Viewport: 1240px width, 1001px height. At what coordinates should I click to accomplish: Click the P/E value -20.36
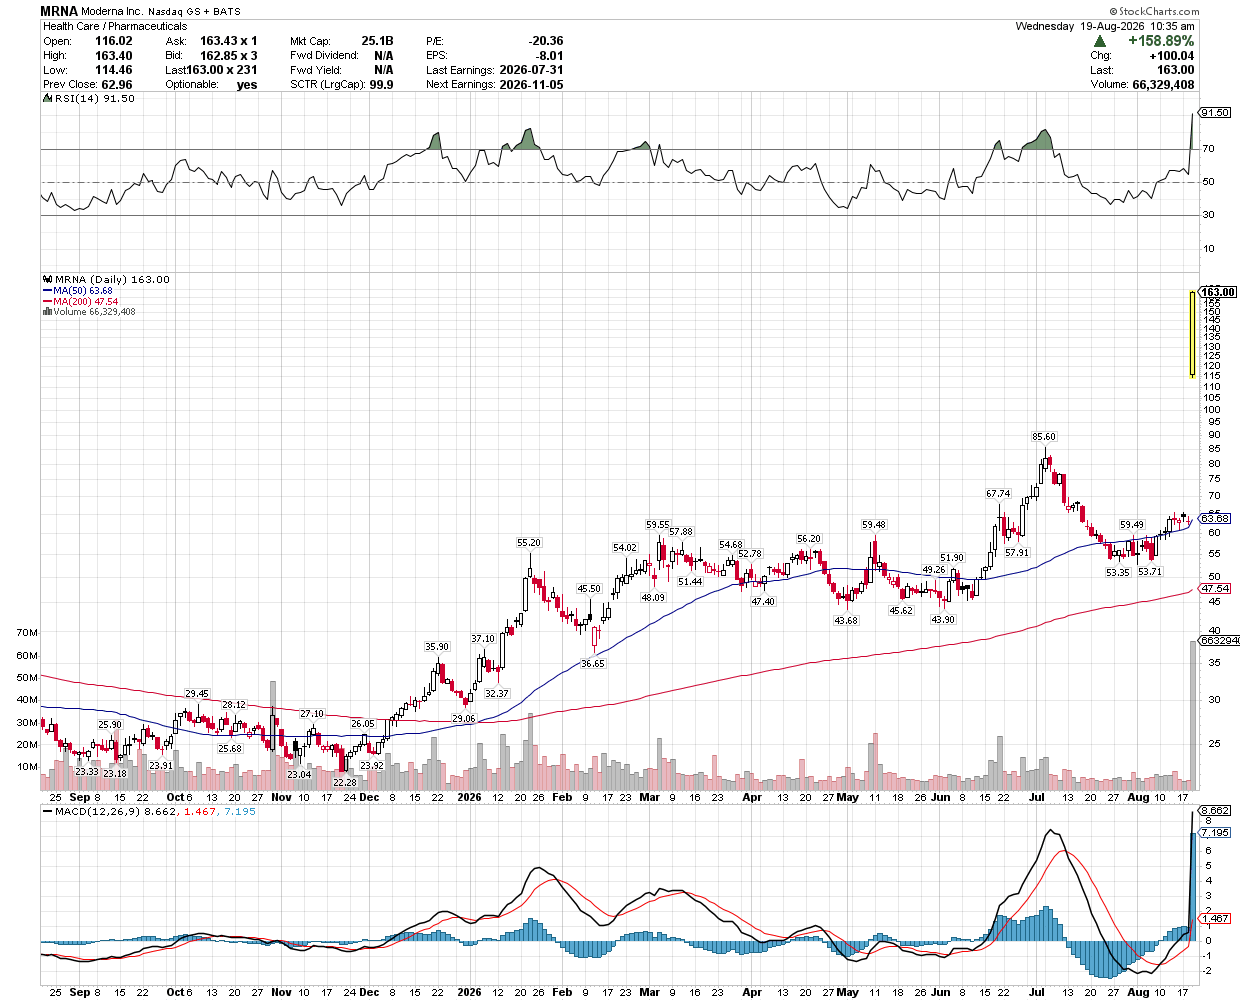546,41
